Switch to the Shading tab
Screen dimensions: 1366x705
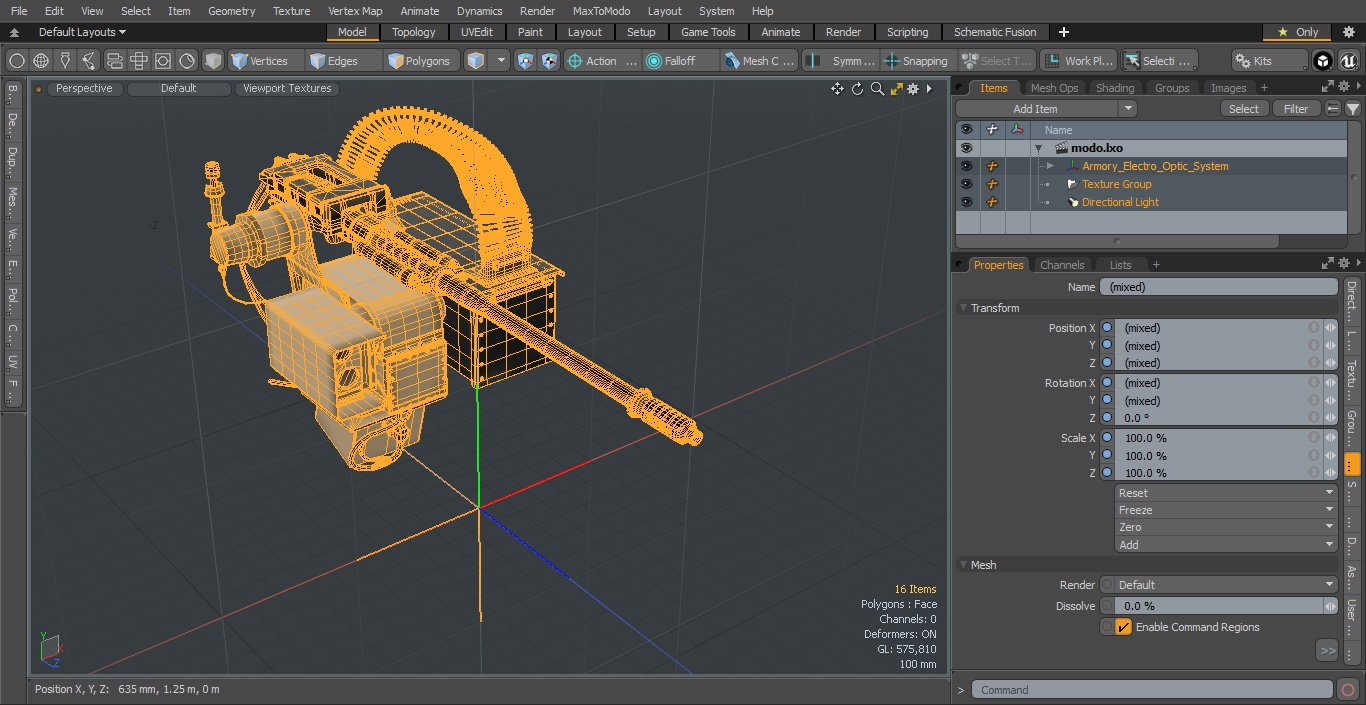point(1115,88)
